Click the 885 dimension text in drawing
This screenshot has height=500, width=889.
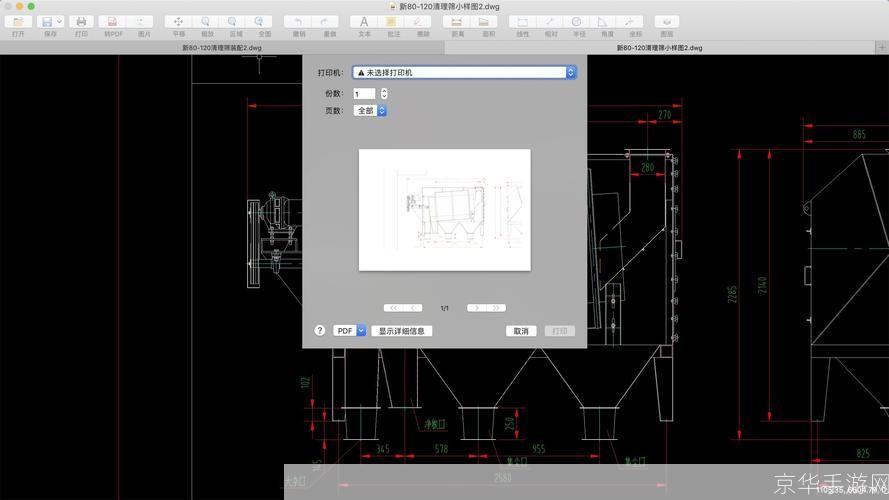[859, 134]
